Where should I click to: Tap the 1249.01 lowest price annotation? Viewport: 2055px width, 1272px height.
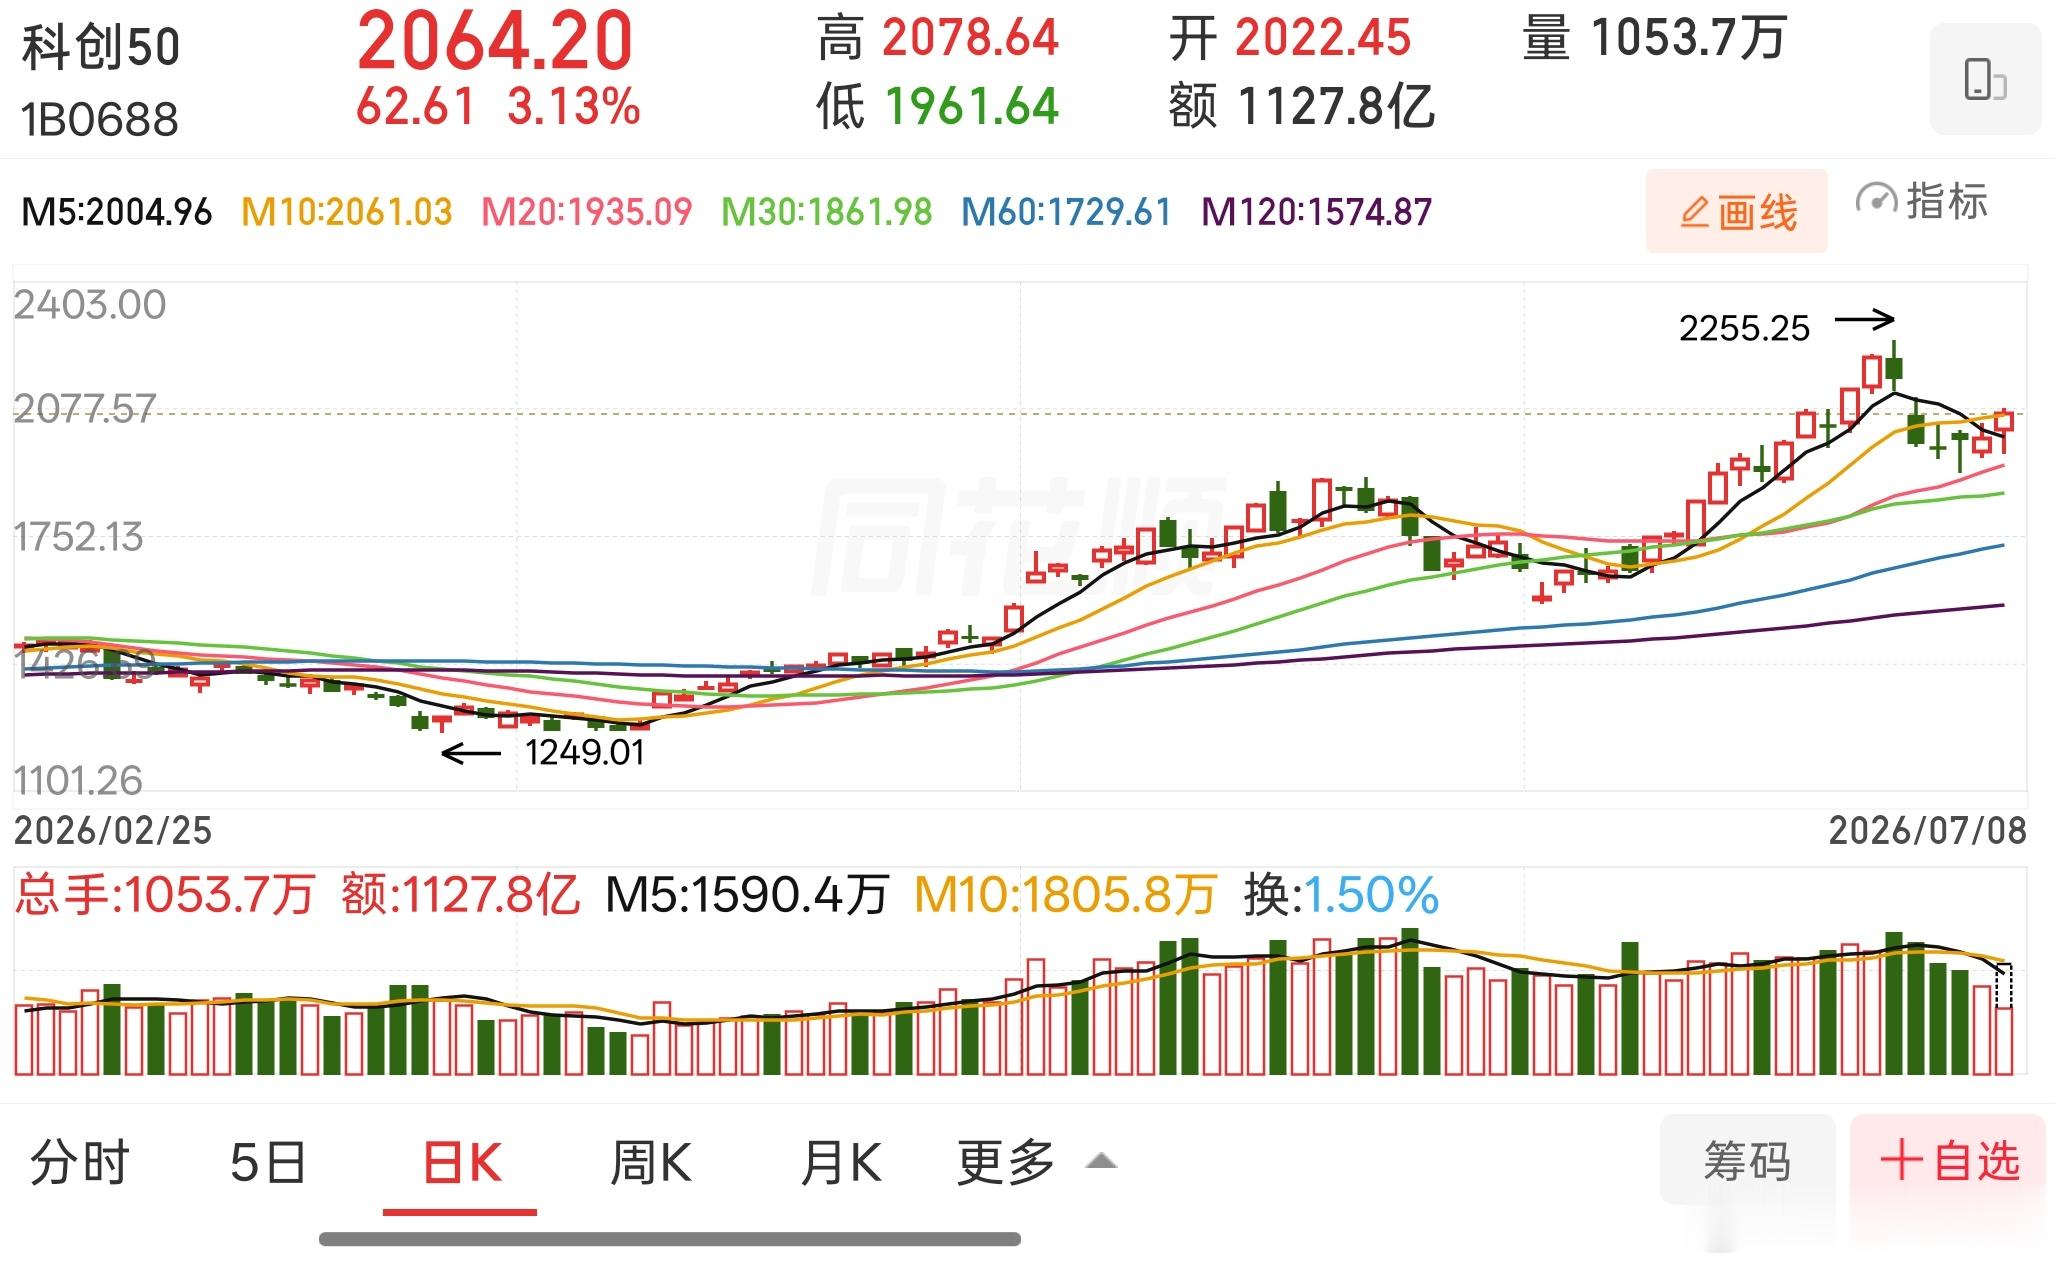585,752
